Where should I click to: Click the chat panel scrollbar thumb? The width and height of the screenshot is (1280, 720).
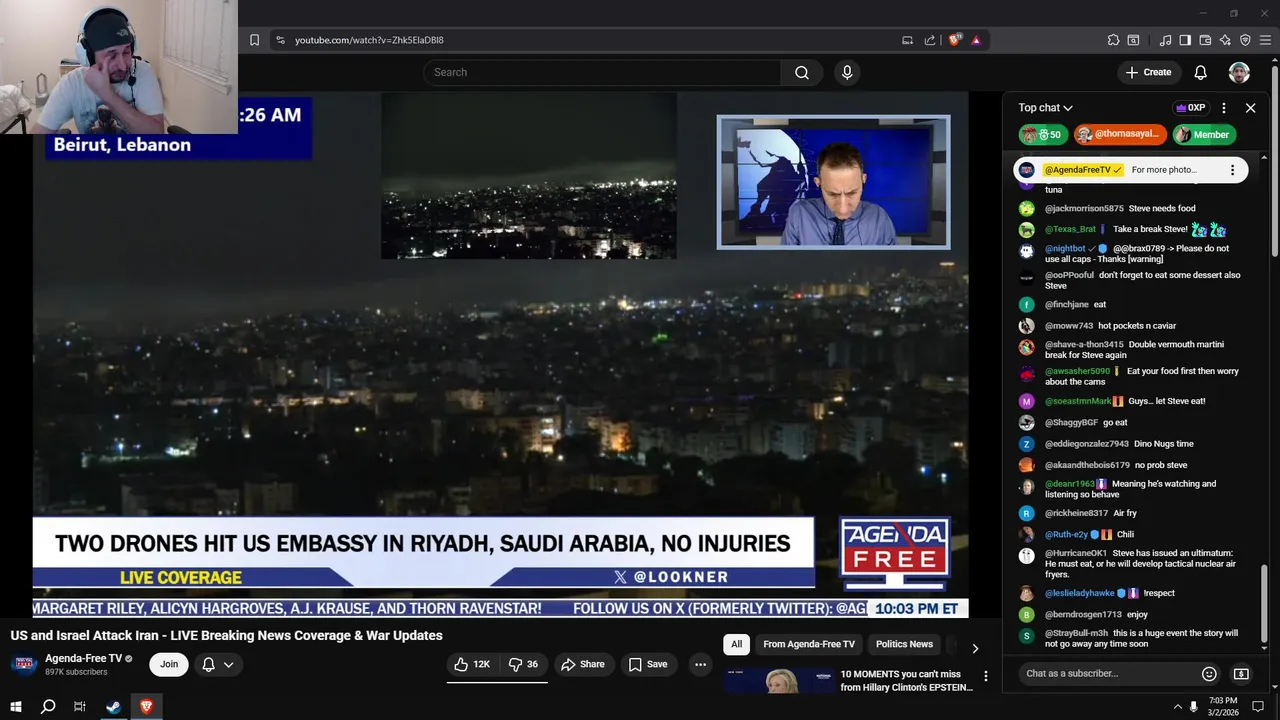point(1264,602)
